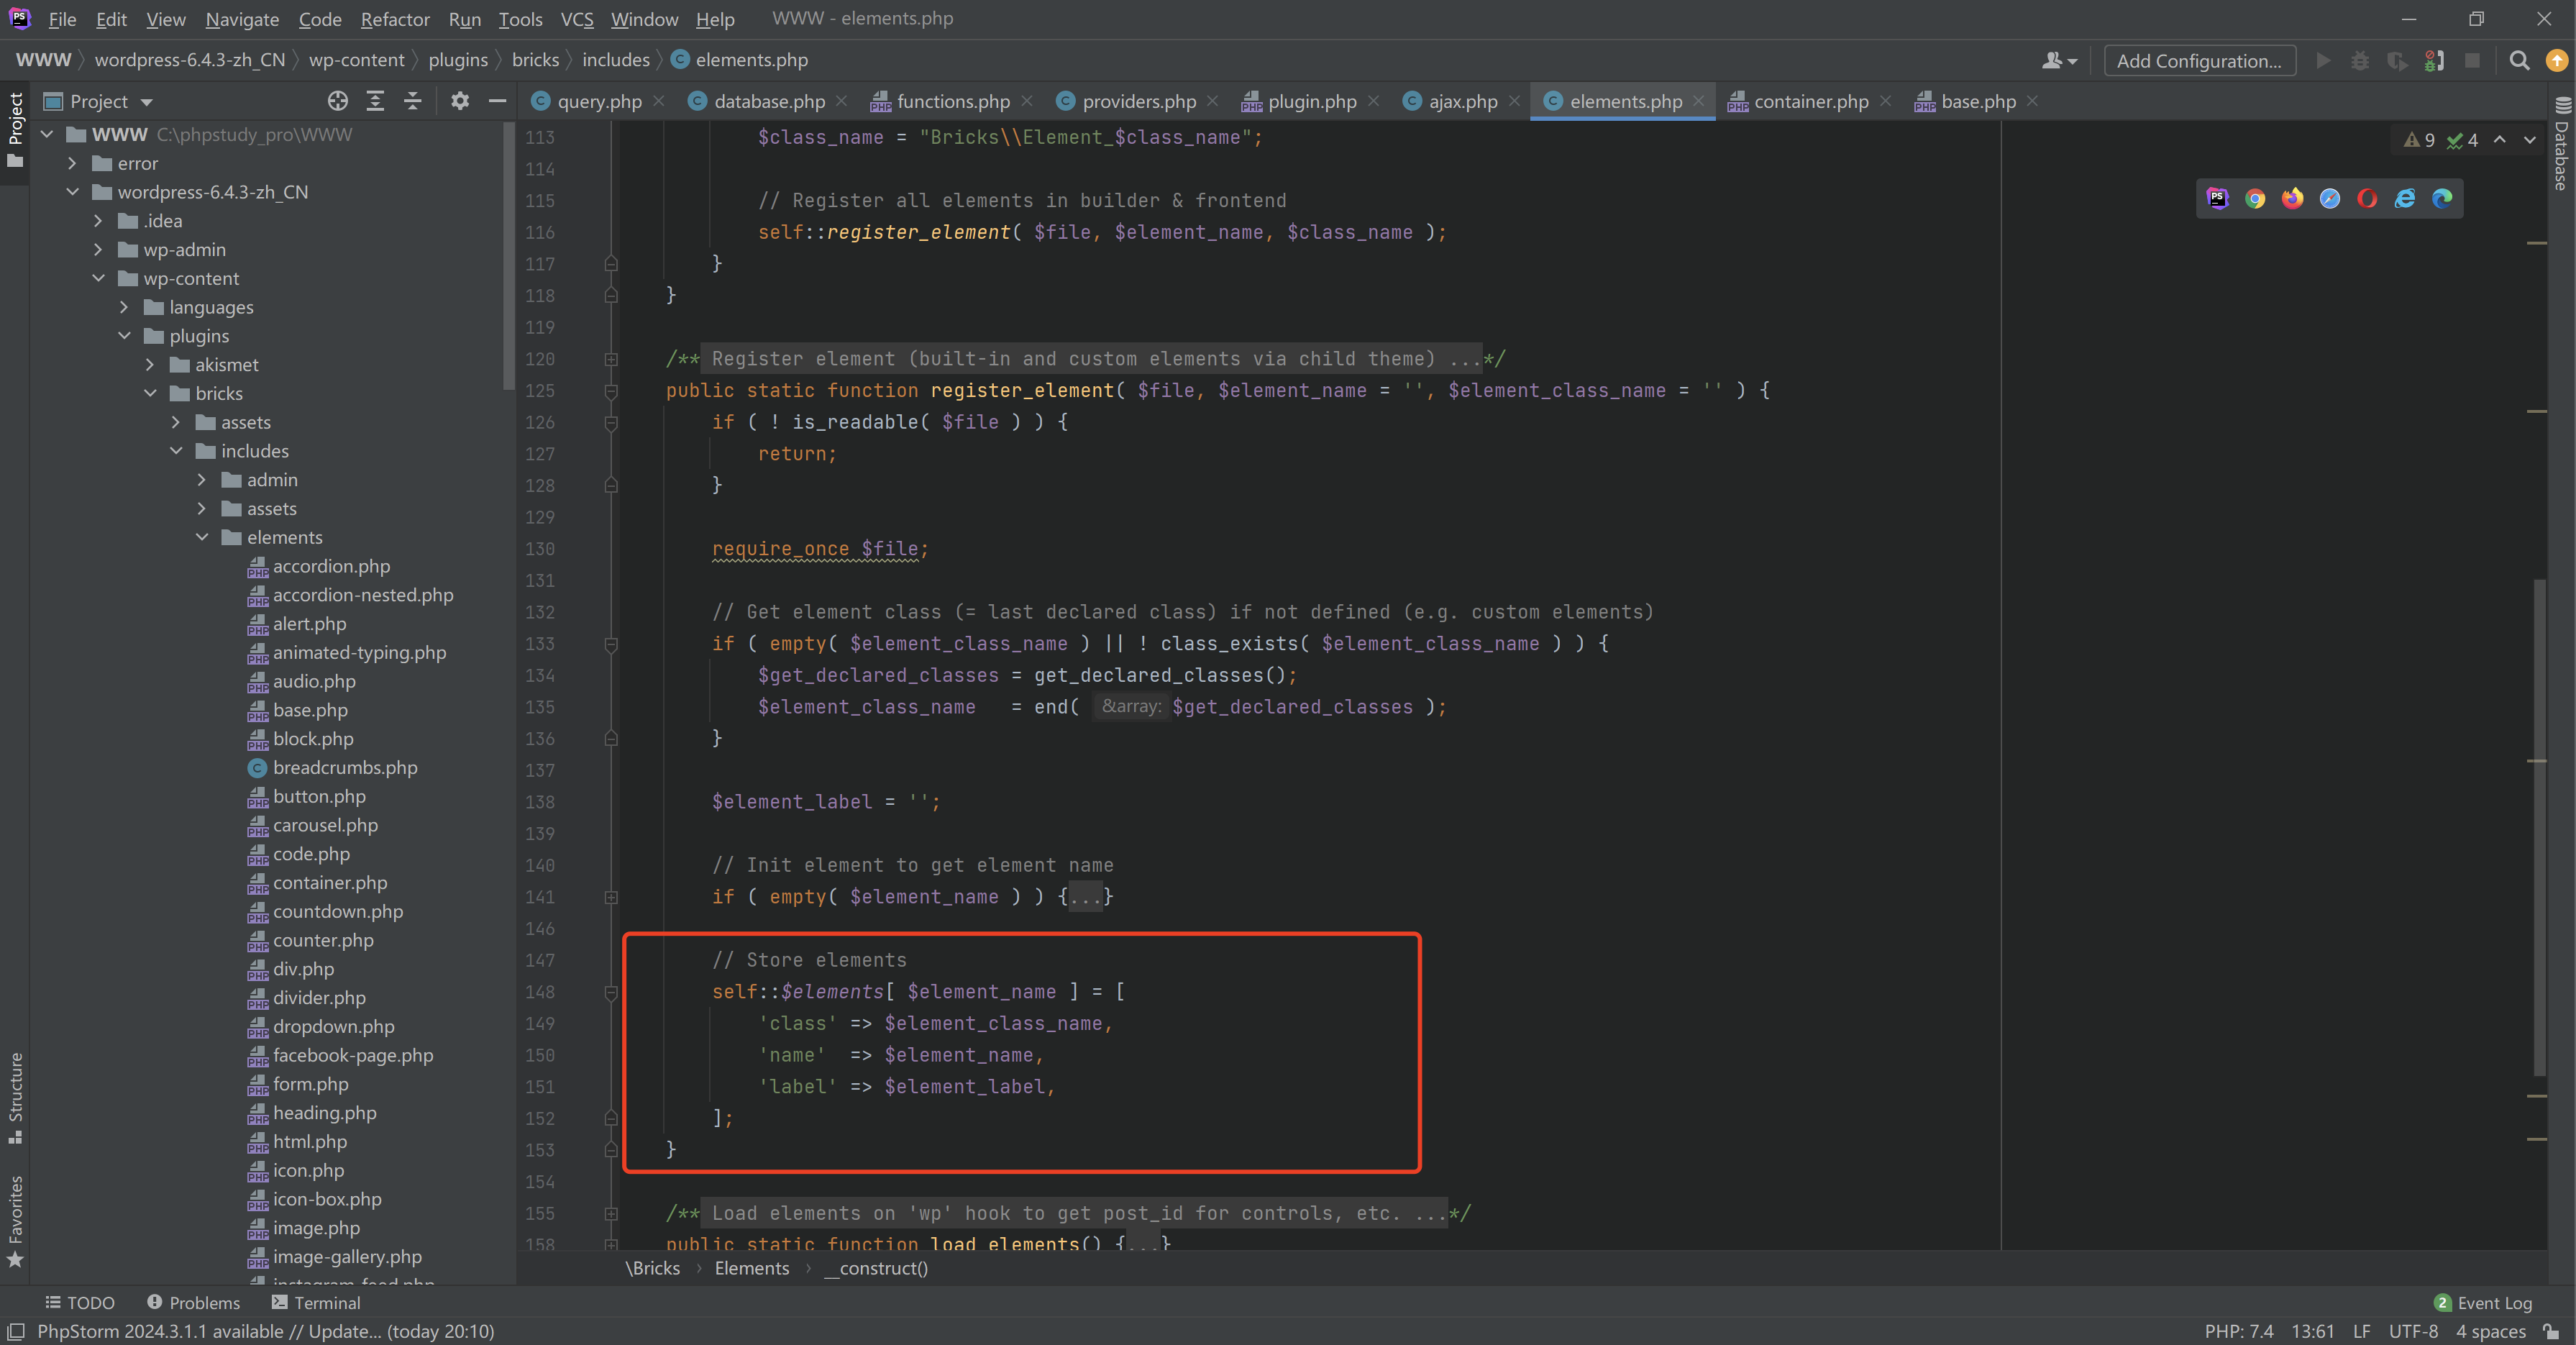Open the Refactor menu
The width and height of the screenshot is (2576, 1345).
(395, 19)
